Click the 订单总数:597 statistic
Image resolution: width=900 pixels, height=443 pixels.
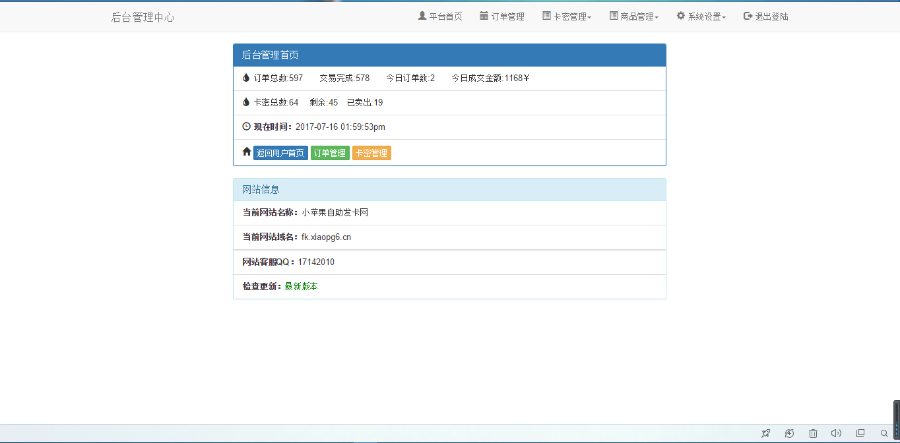click(278, 78)
